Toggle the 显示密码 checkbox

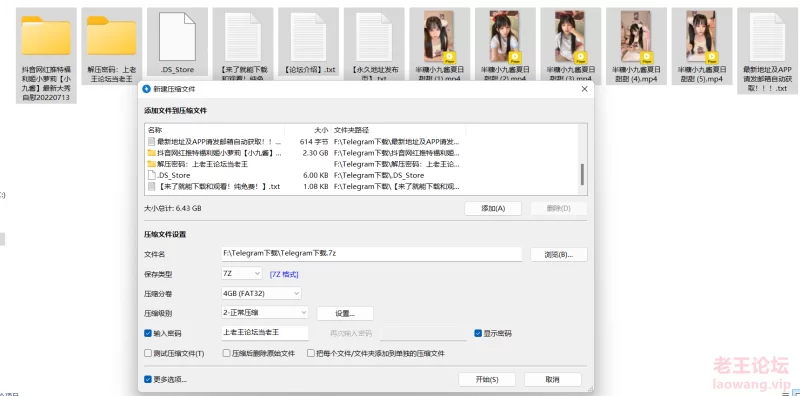[x=478, y=333]
